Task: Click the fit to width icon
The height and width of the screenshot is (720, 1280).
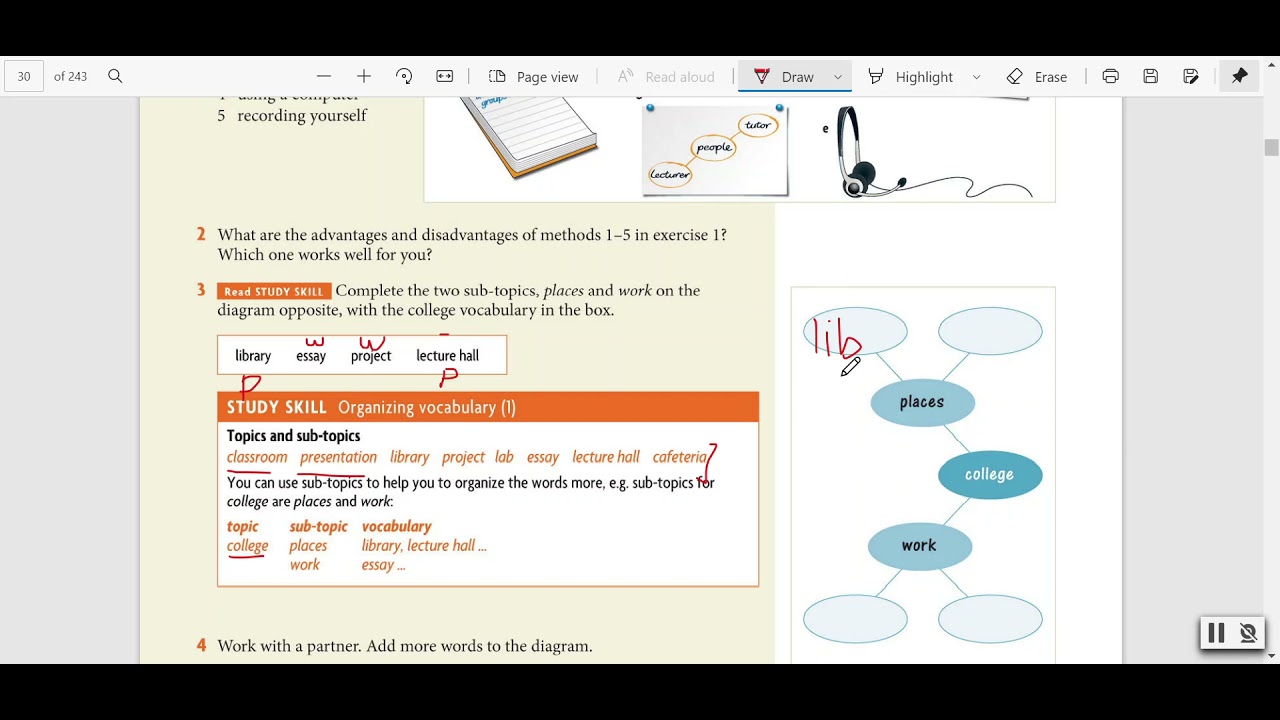Action: pyautogui.click(x=445, y=76)
